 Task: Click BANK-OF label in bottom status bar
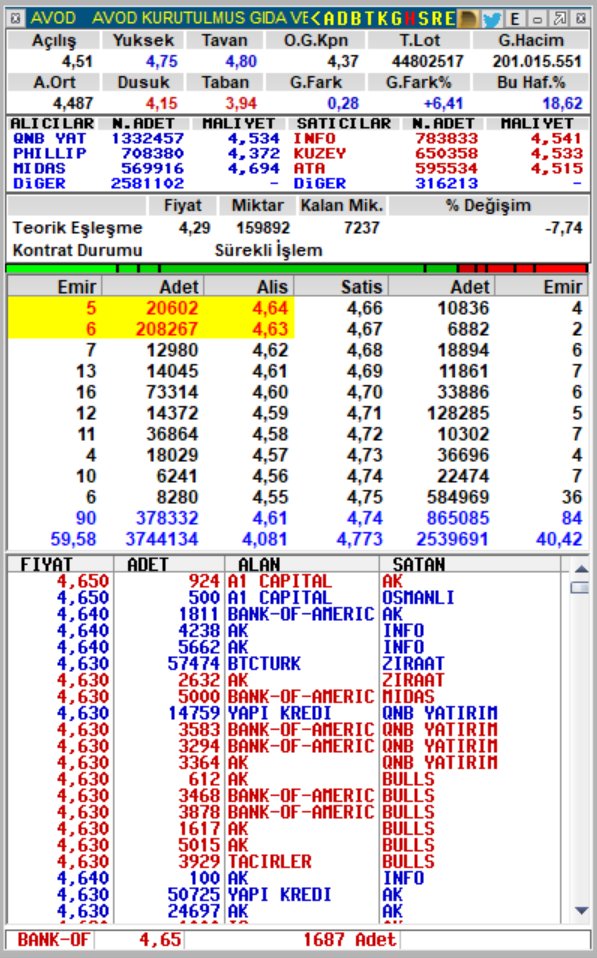coord(53,940)
